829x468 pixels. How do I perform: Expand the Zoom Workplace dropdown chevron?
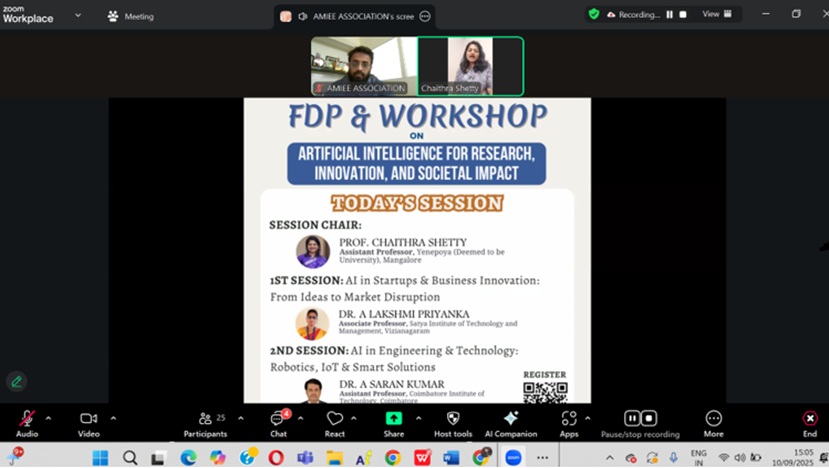[x=78, y=15]
